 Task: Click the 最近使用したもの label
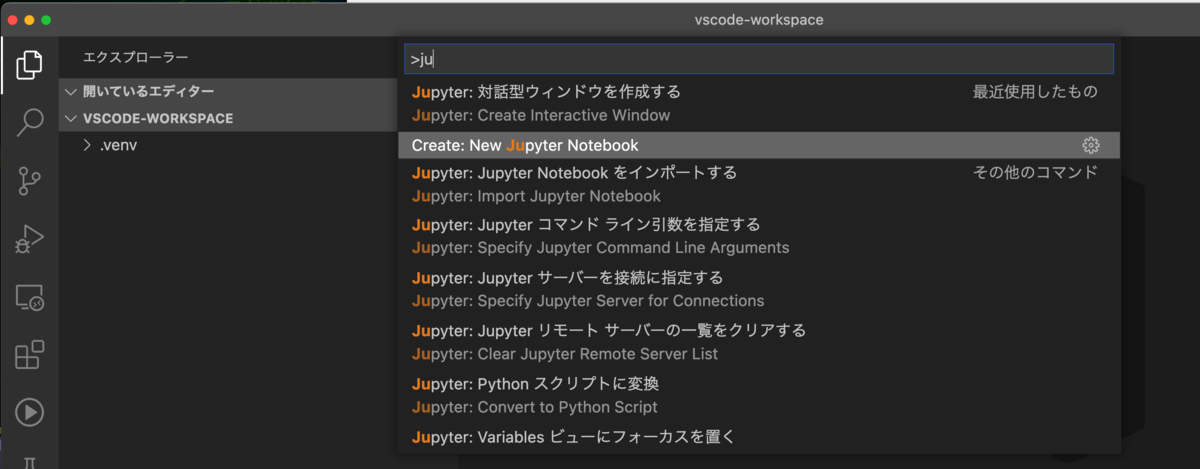tap(1036, 92)
